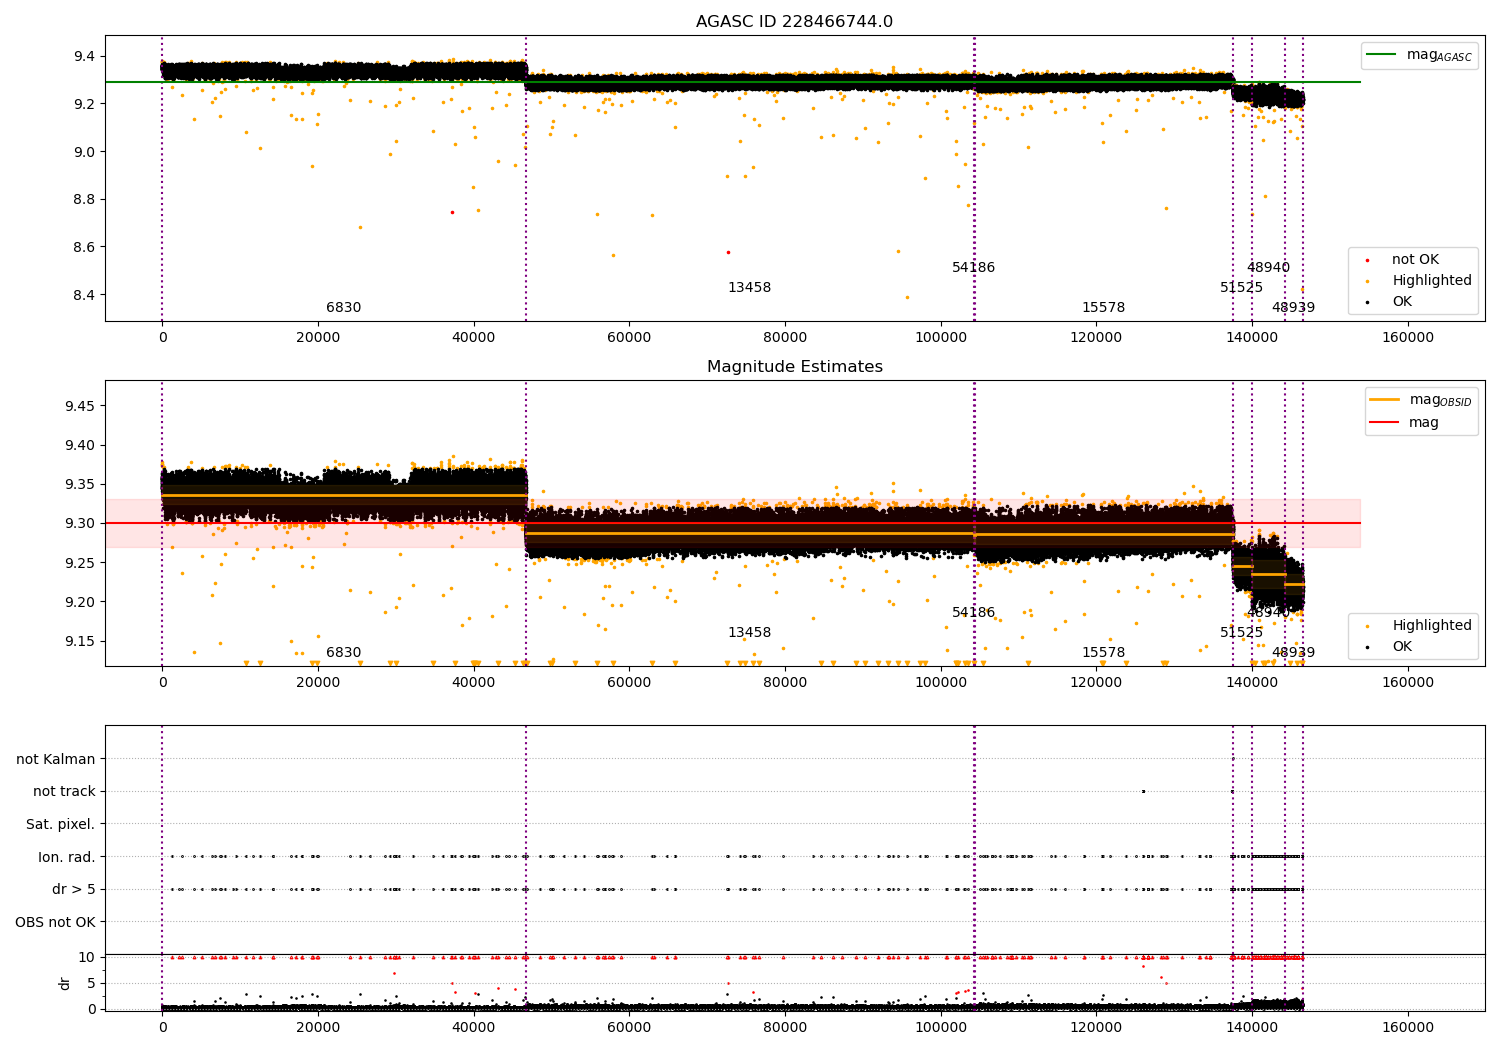Viewport: 1500px width, 1050px height.
Task: Click the title "AGASC ID 228466744.0"
Action: [794, 22]
